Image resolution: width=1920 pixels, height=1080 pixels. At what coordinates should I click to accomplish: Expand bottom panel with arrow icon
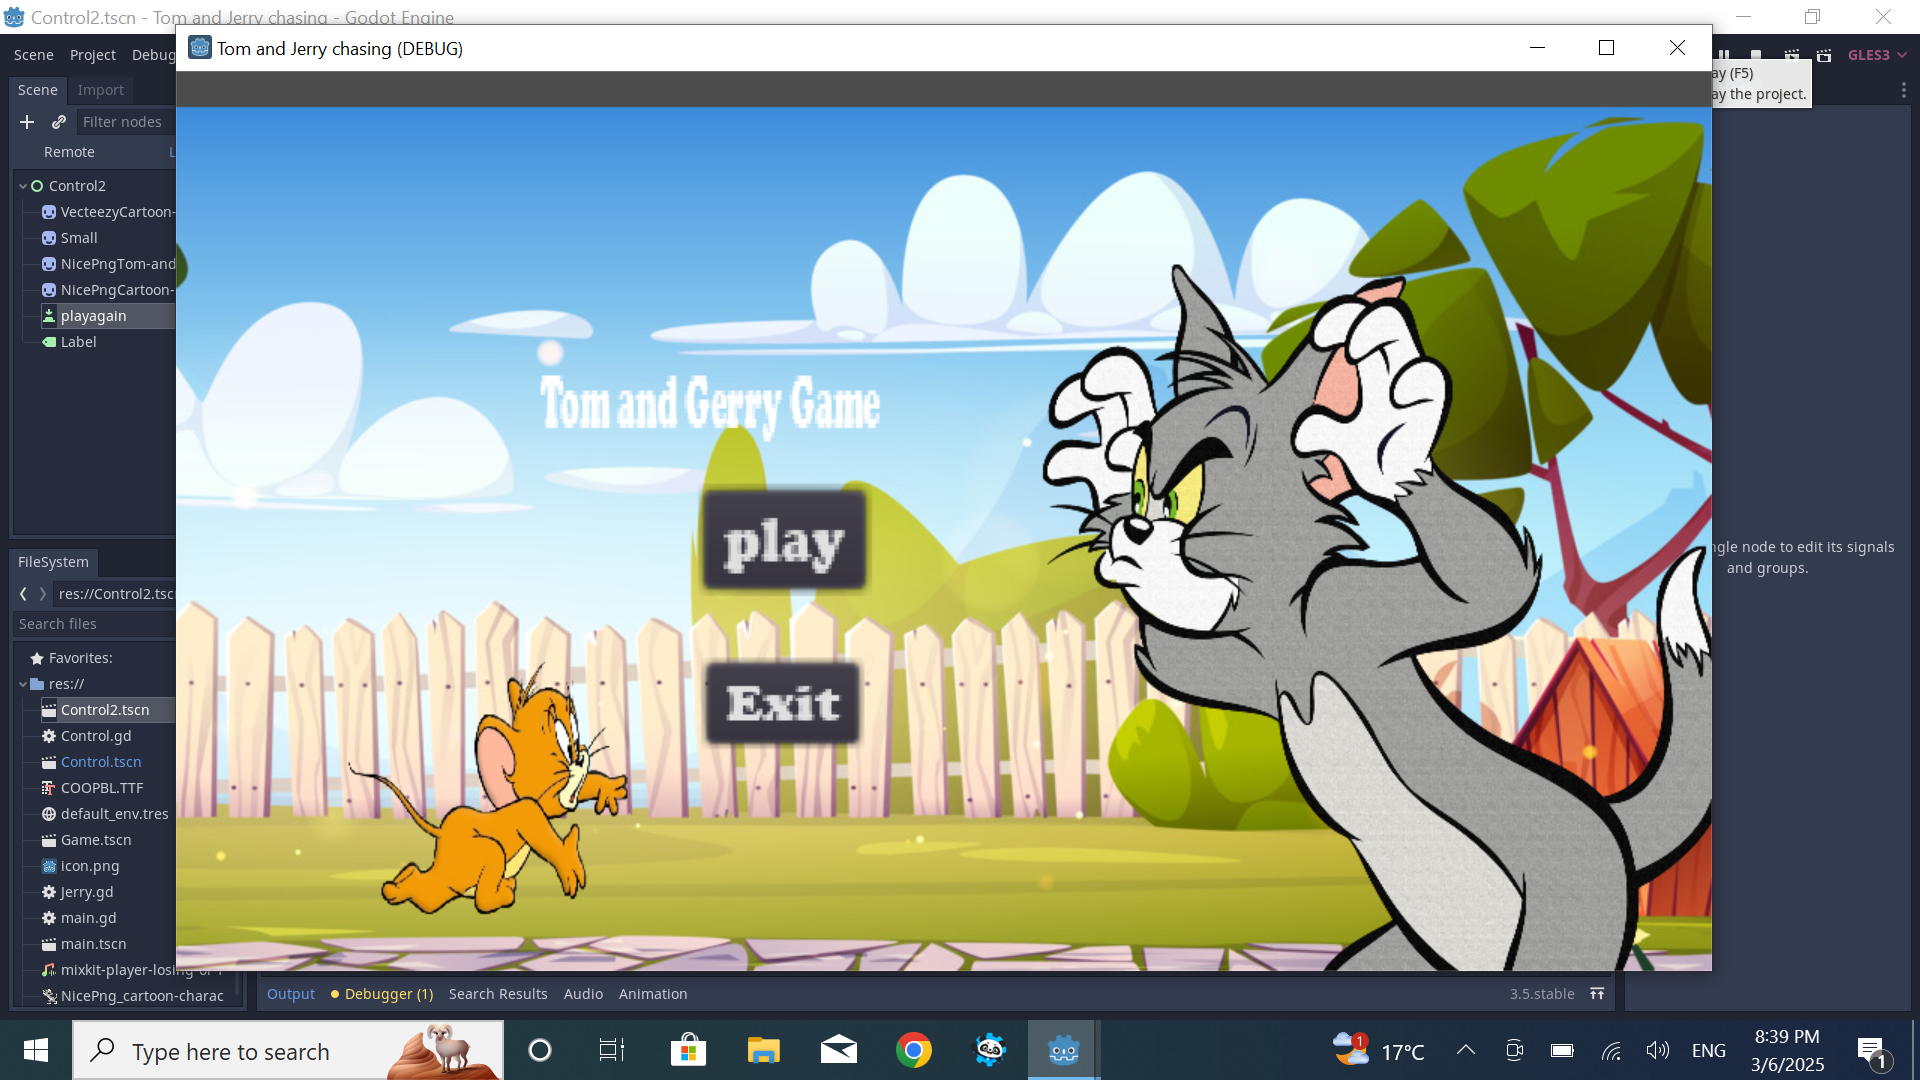point(1597,994)
